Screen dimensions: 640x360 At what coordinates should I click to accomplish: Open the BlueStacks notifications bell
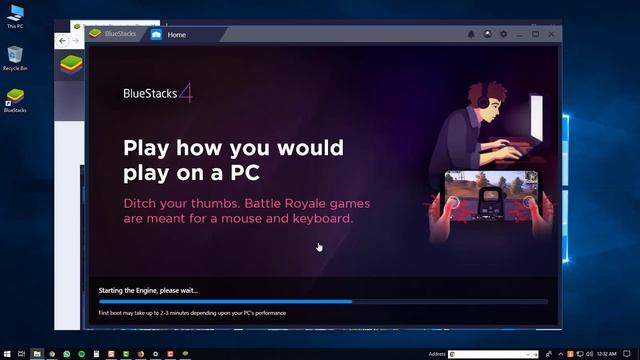click(471, 34)
